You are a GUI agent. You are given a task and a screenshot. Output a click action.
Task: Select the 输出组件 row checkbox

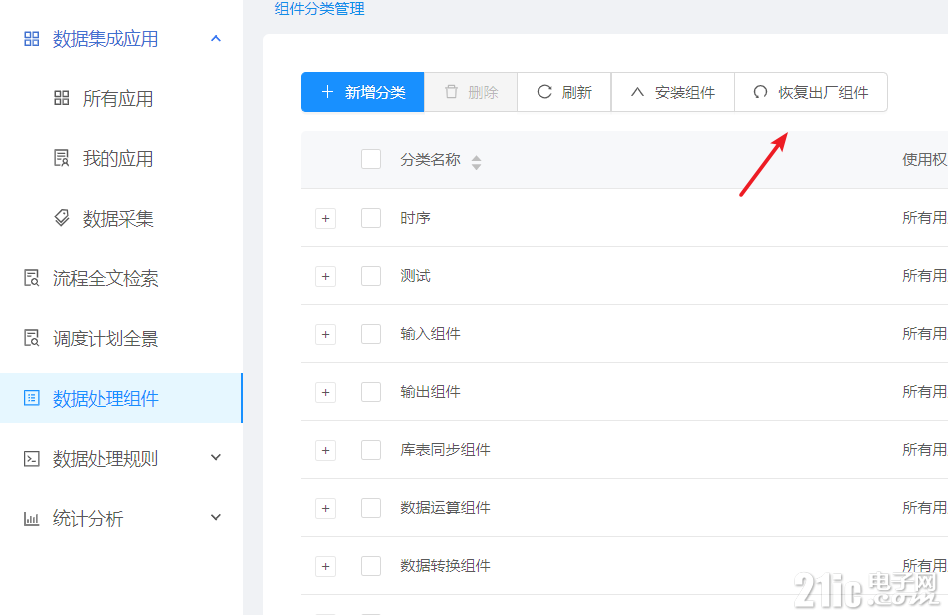point(371,392)
